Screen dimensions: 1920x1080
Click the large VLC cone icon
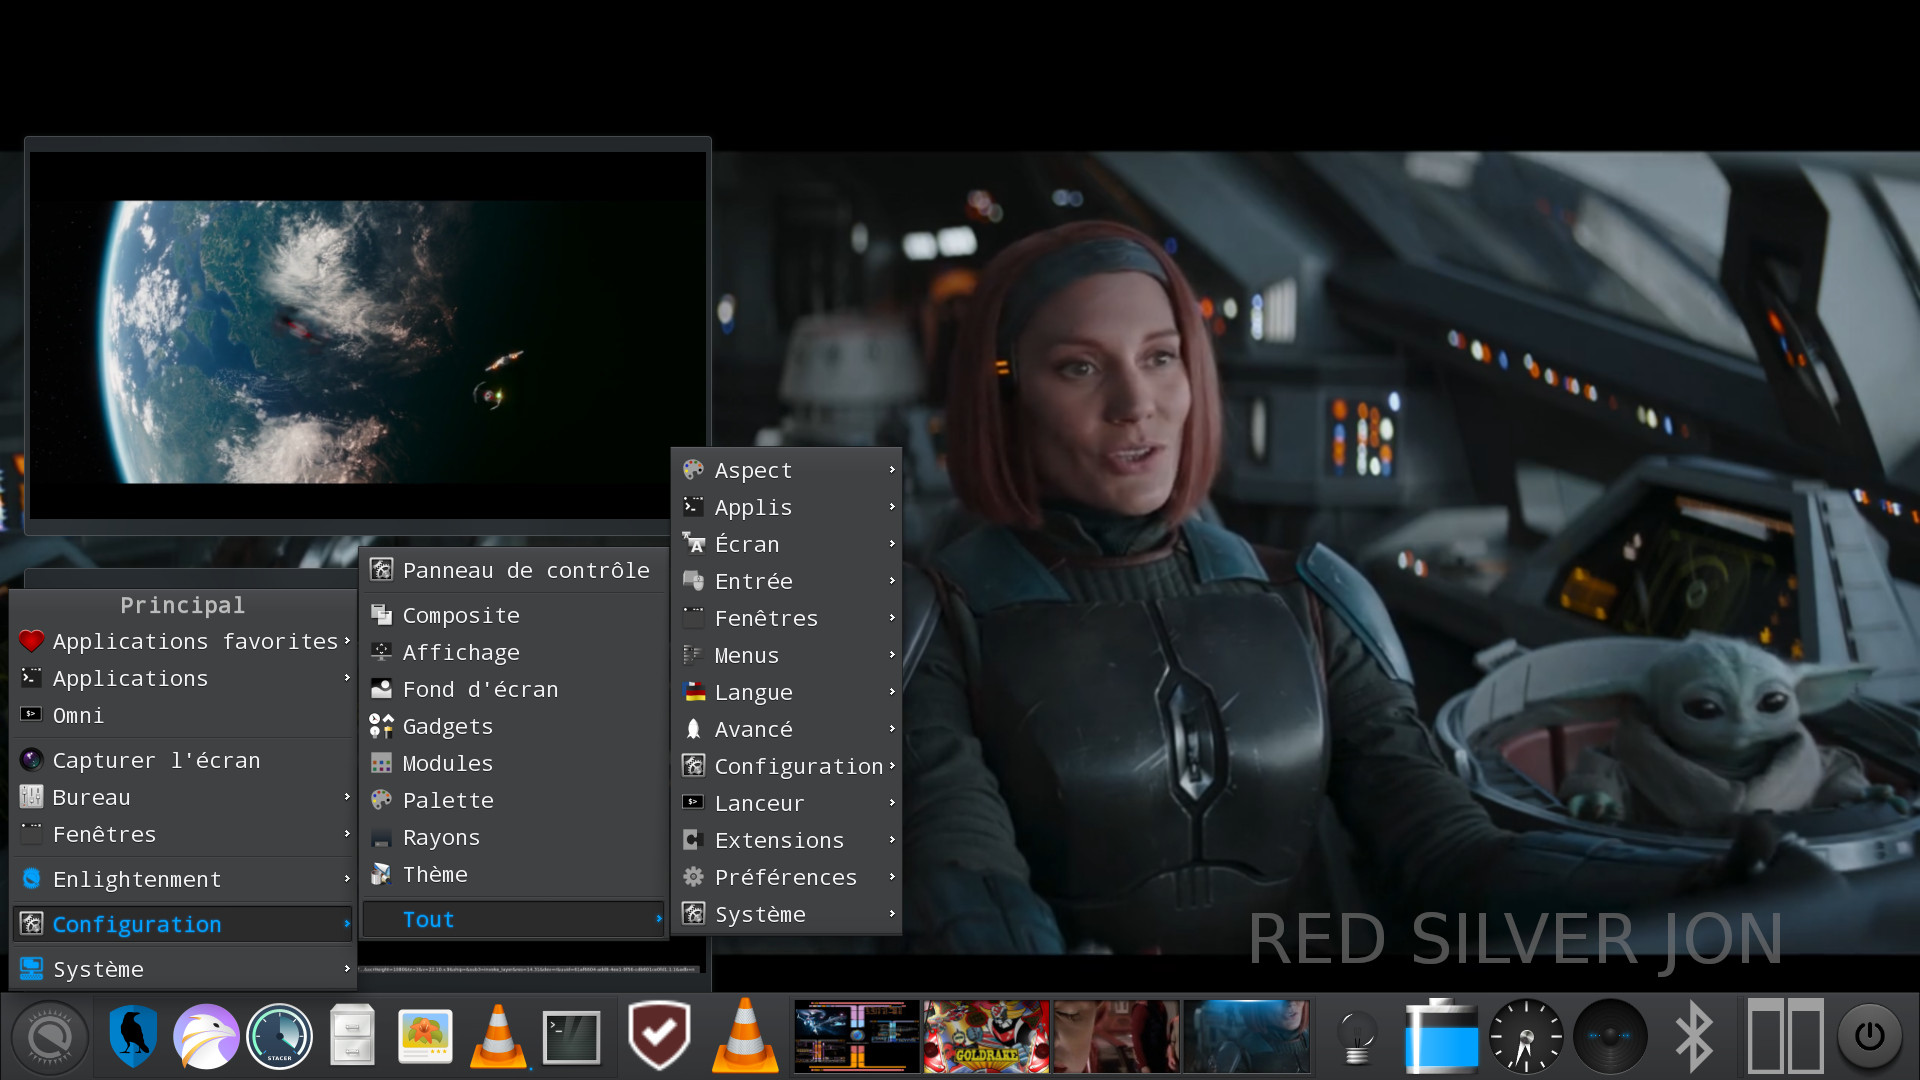coord(745,1036)
